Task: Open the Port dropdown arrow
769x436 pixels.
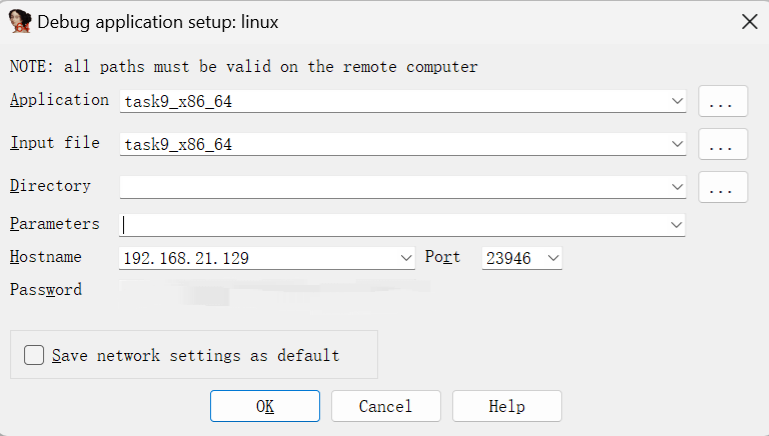Action: [x=553, y=258]
